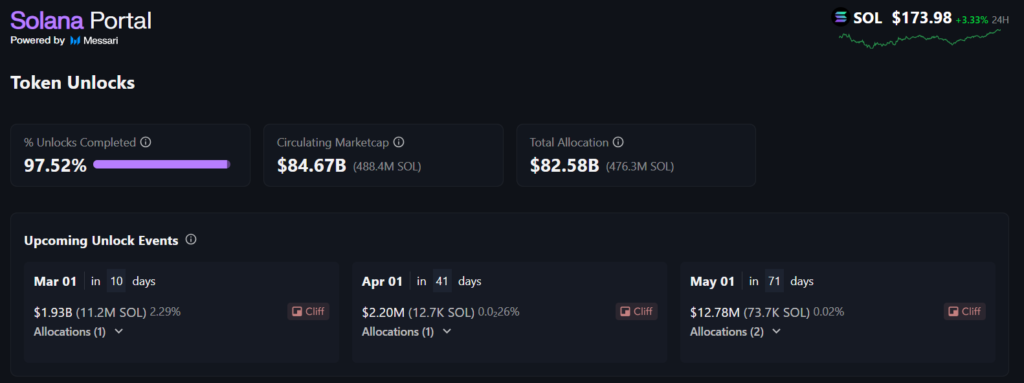This screenshot has height=383, width=1024.
Task: Click the info icon next to Circulating Marketcap
Action: pyautogui.click(x=399, y=142)
